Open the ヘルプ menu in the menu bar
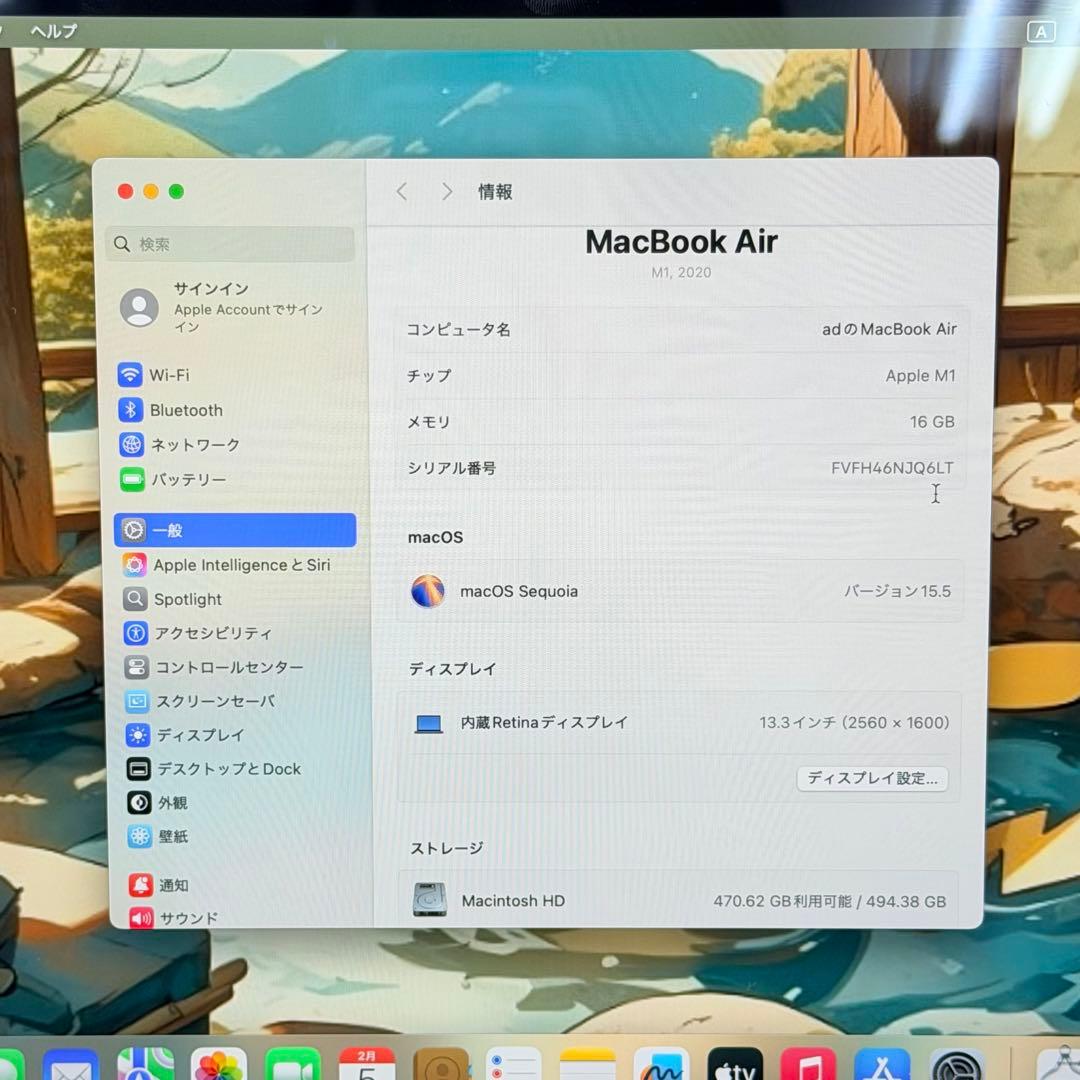The height and width of the screenshot is (1080, 1080). point(55,31)
